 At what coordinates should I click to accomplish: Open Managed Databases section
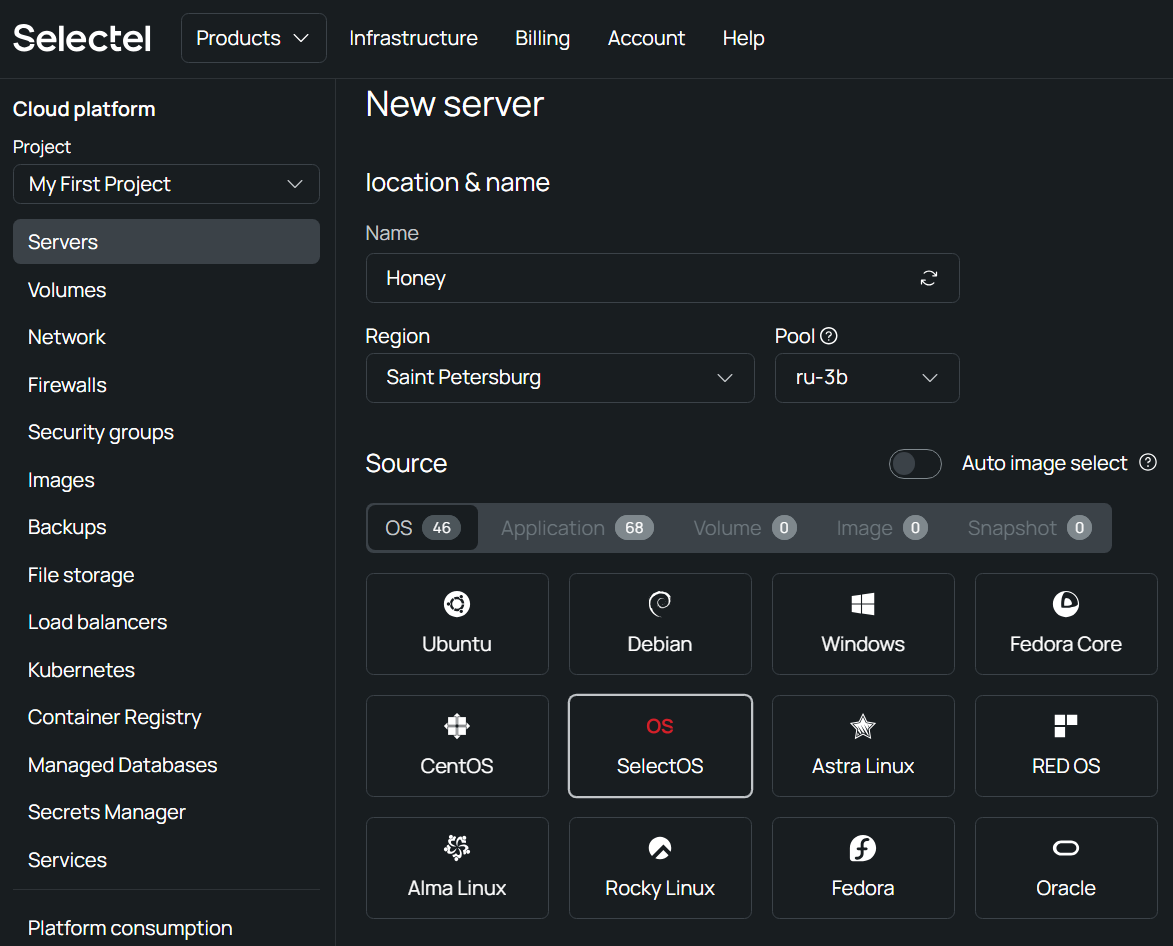pos(122,765)
